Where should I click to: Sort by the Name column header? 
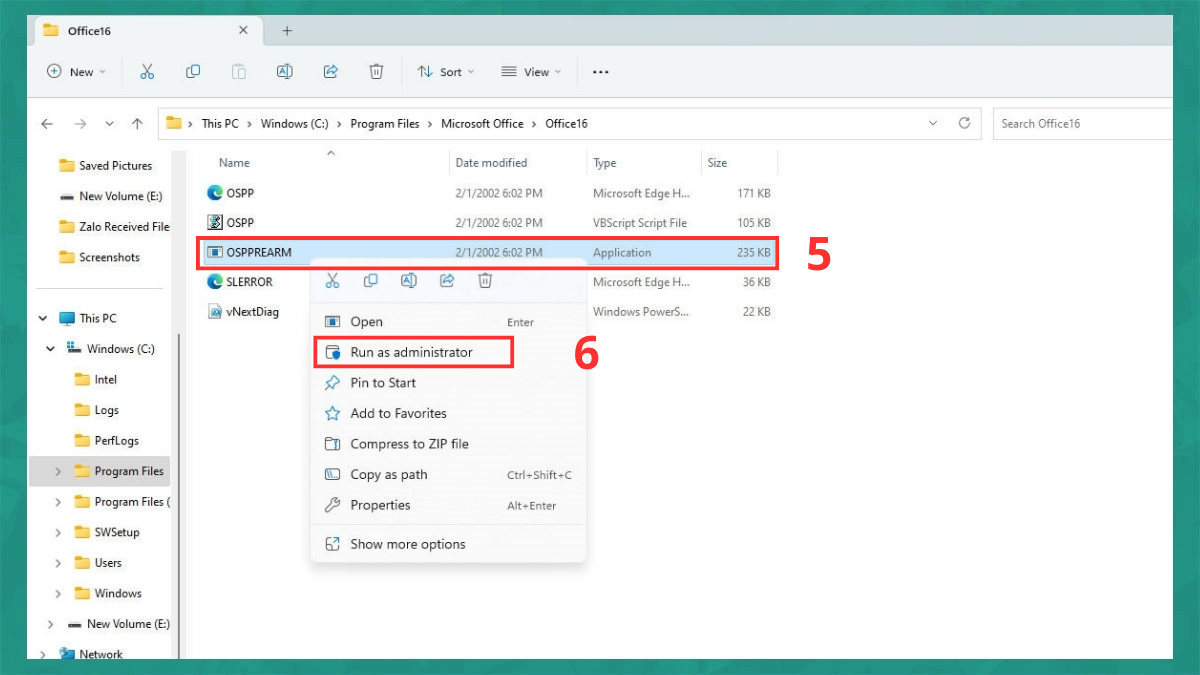pyautogui.click(x=234, y=163)
